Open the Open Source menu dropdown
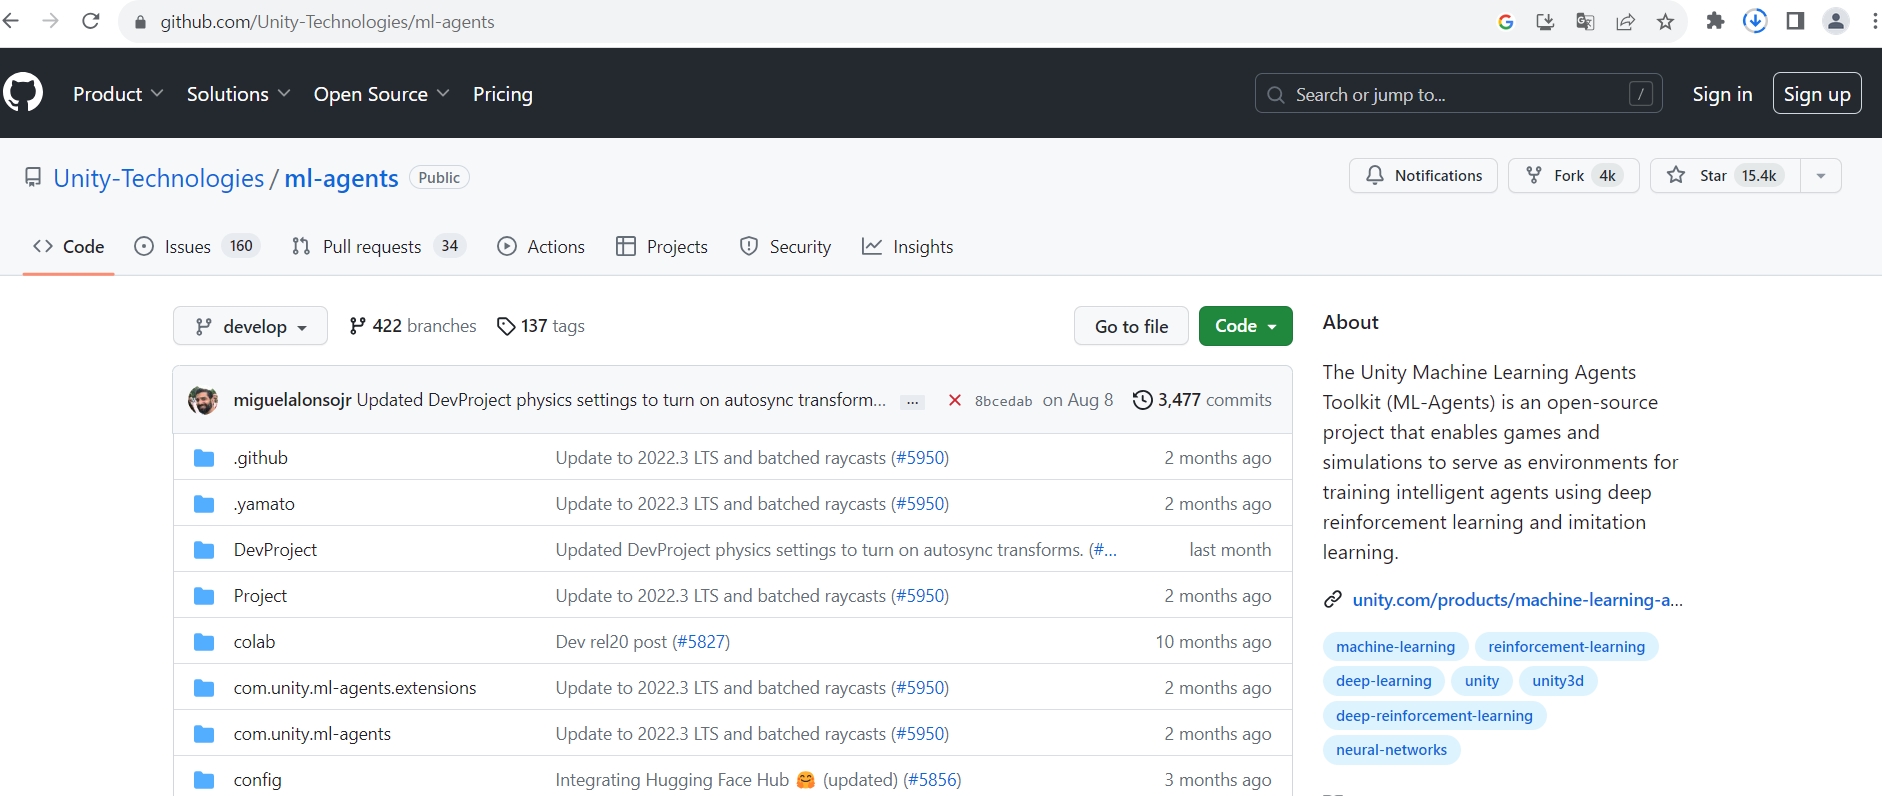This screenshot has height=796, width=1882. tap(382, 94)
